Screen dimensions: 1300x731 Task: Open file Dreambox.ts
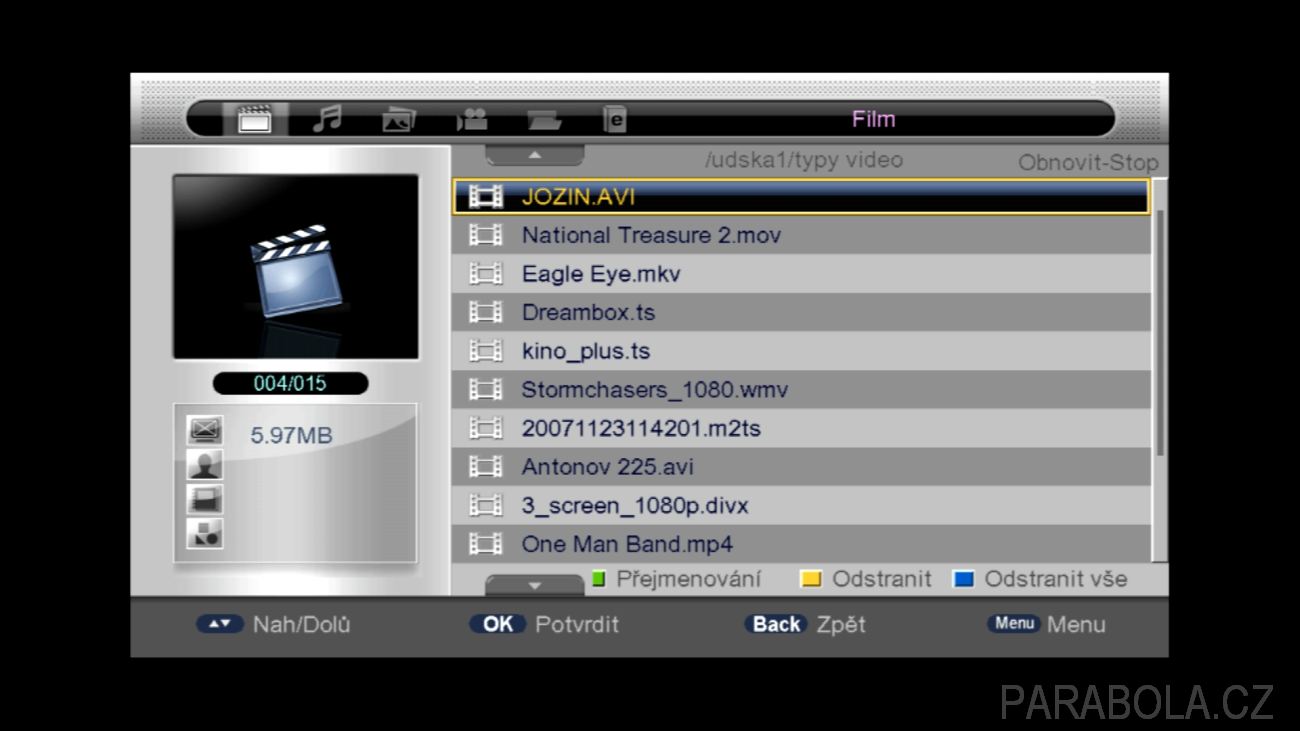[x=802, y=313]
